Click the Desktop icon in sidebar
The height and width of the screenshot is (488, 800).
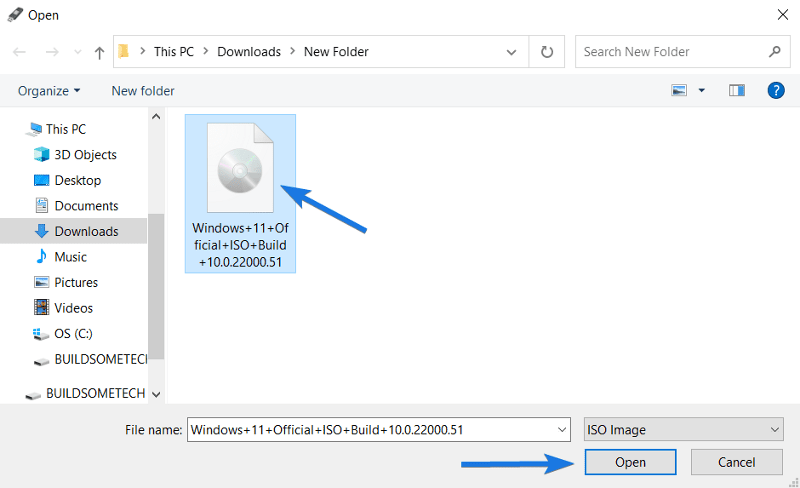(41, 180)
